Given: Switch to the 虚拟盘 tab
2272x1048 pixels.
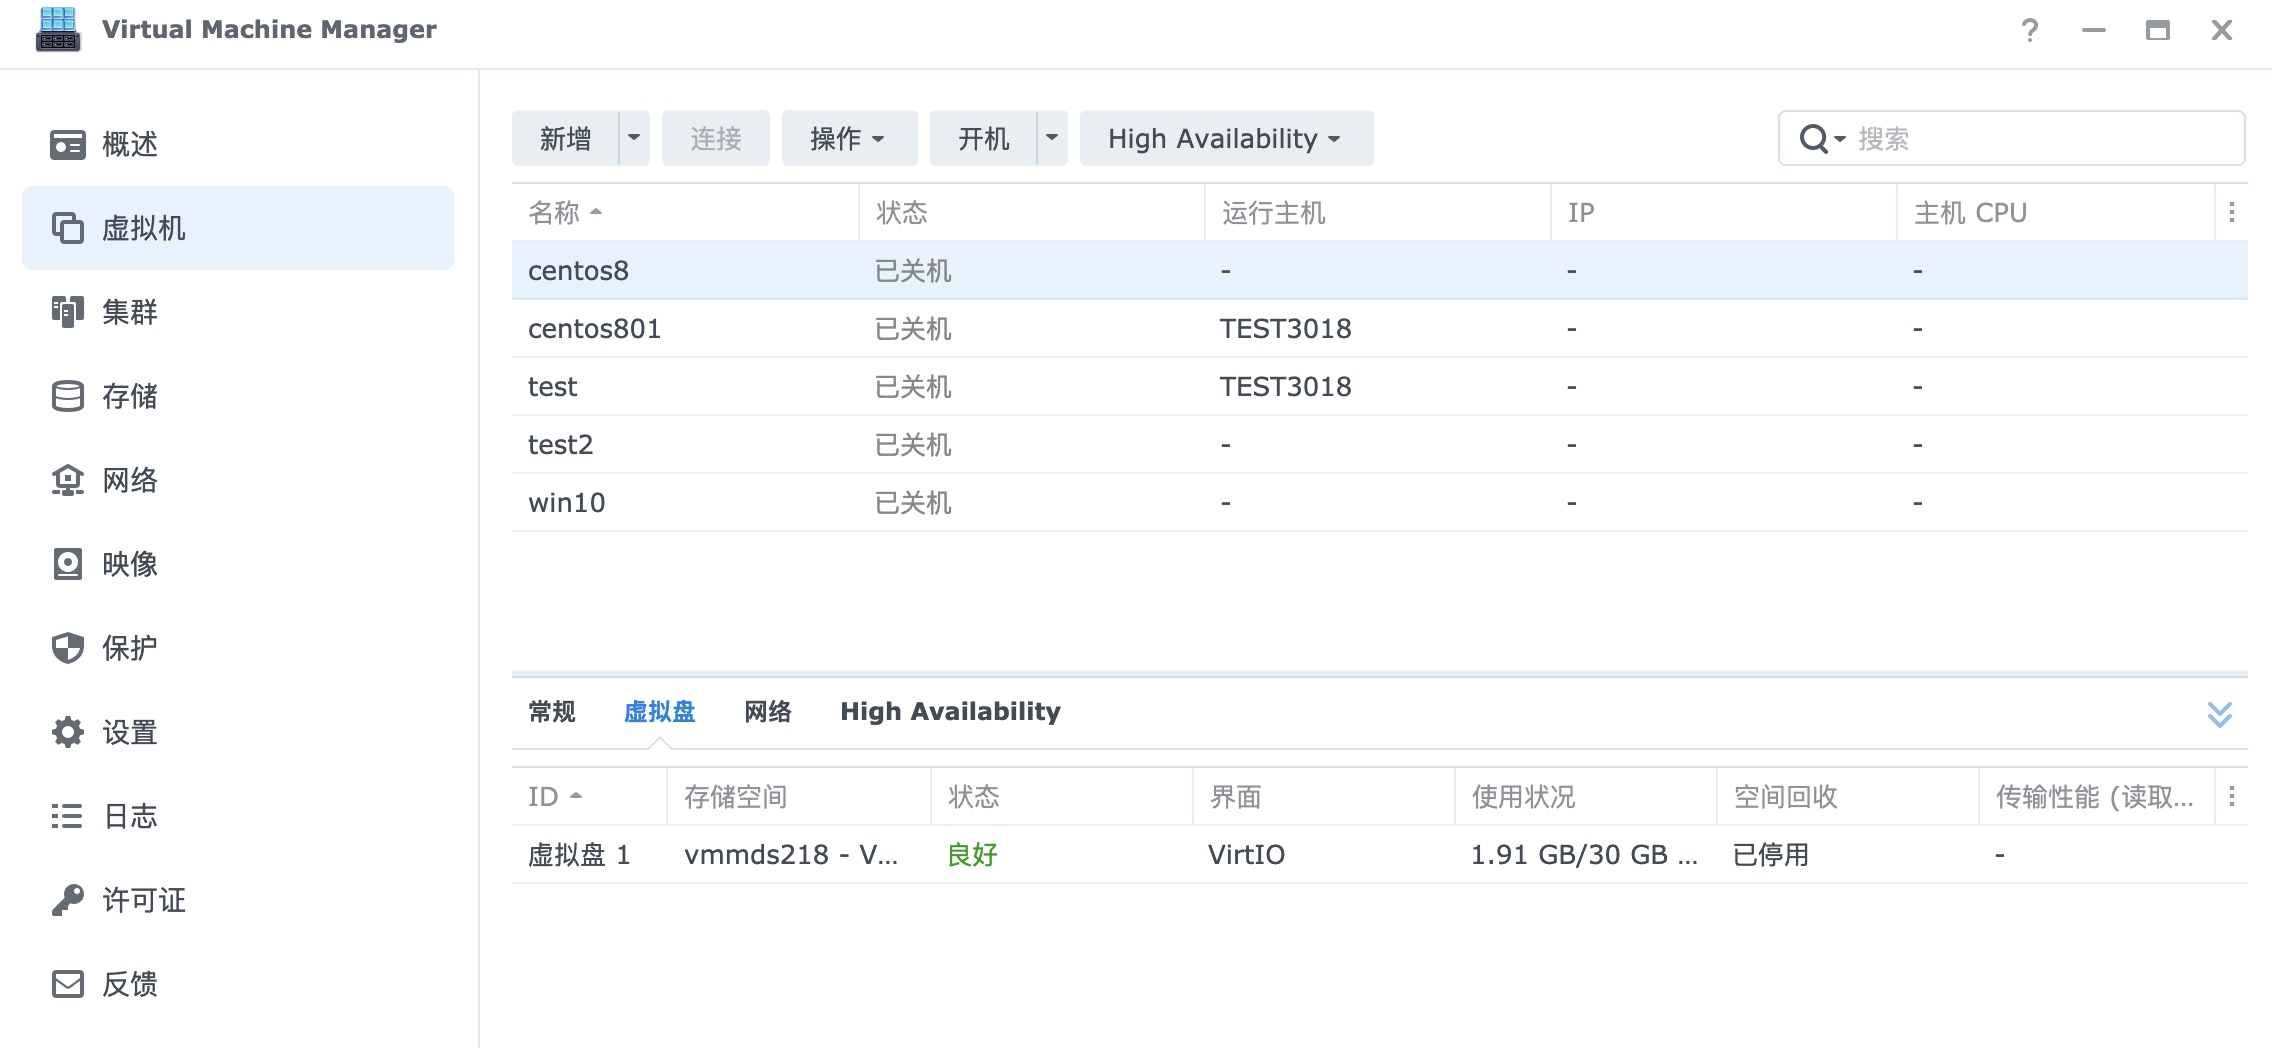Looking at the screenshot, I should point(659,711).
